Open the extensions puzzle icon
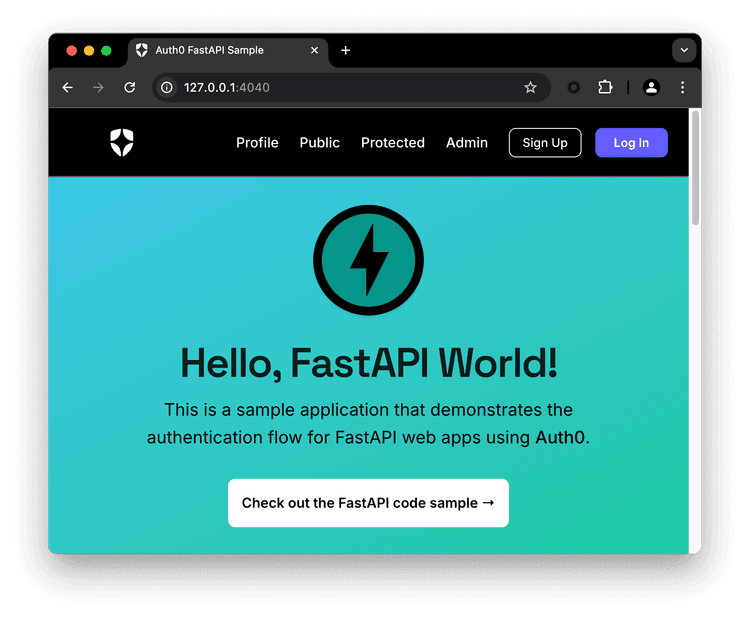Viewport: 750px width, 618px height. tap(605, 88)
